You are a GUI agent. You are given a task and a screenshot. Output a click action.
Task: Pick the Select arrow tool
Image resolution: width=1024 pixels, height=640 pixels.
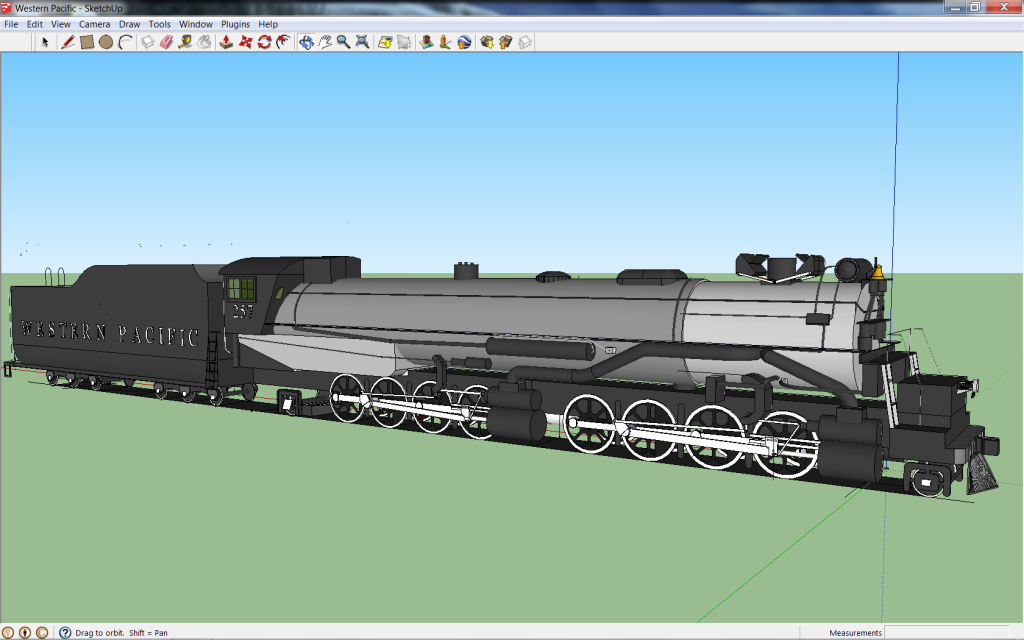(x=45, y=42)
